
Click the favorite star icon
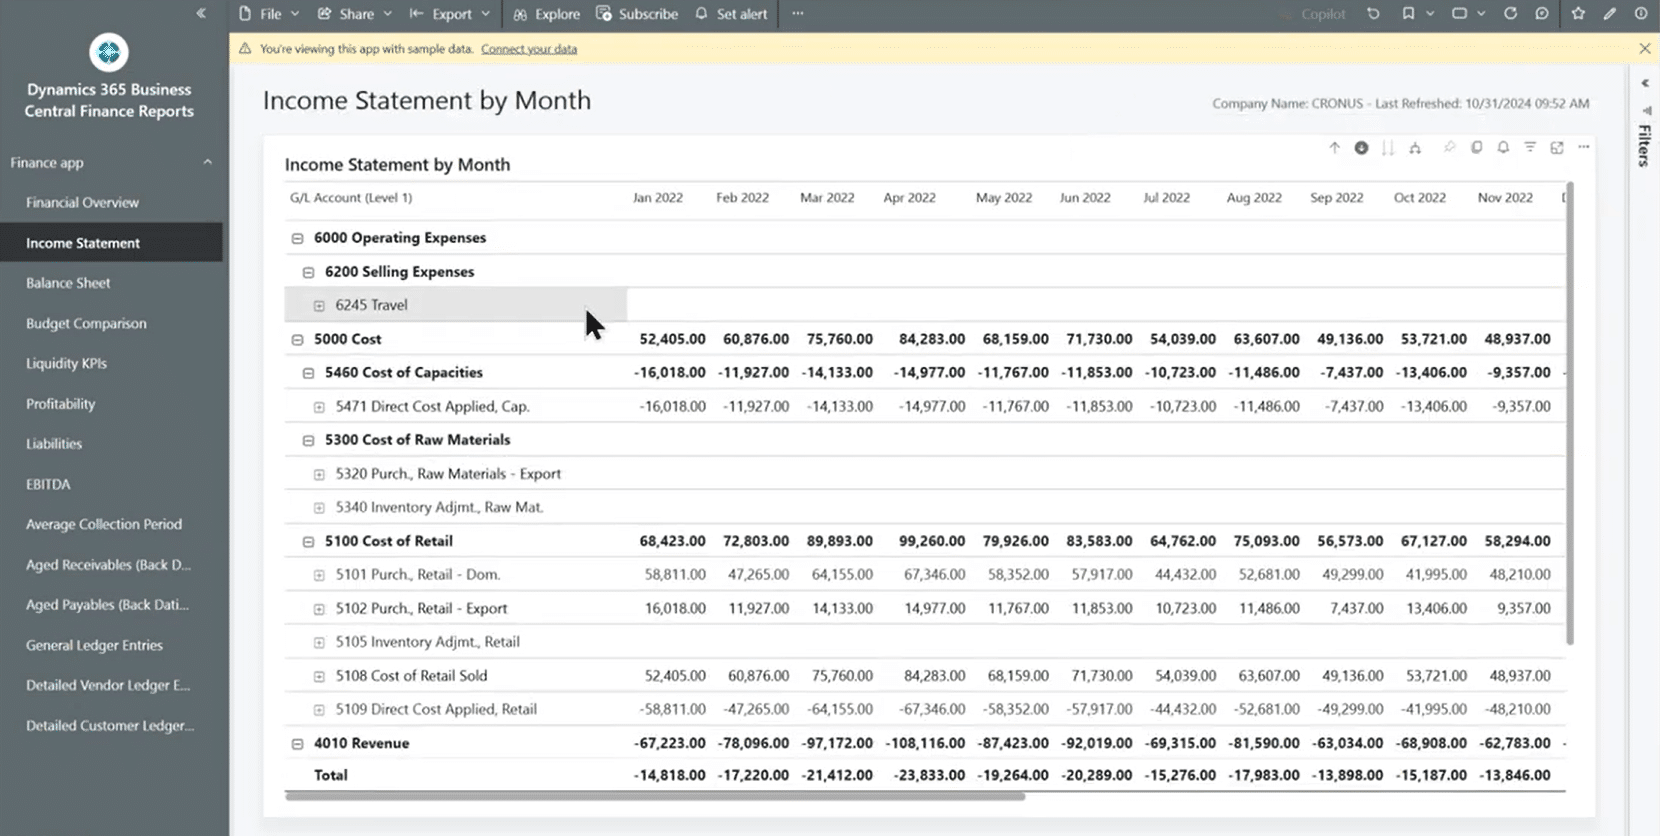tap(1578, 14)
